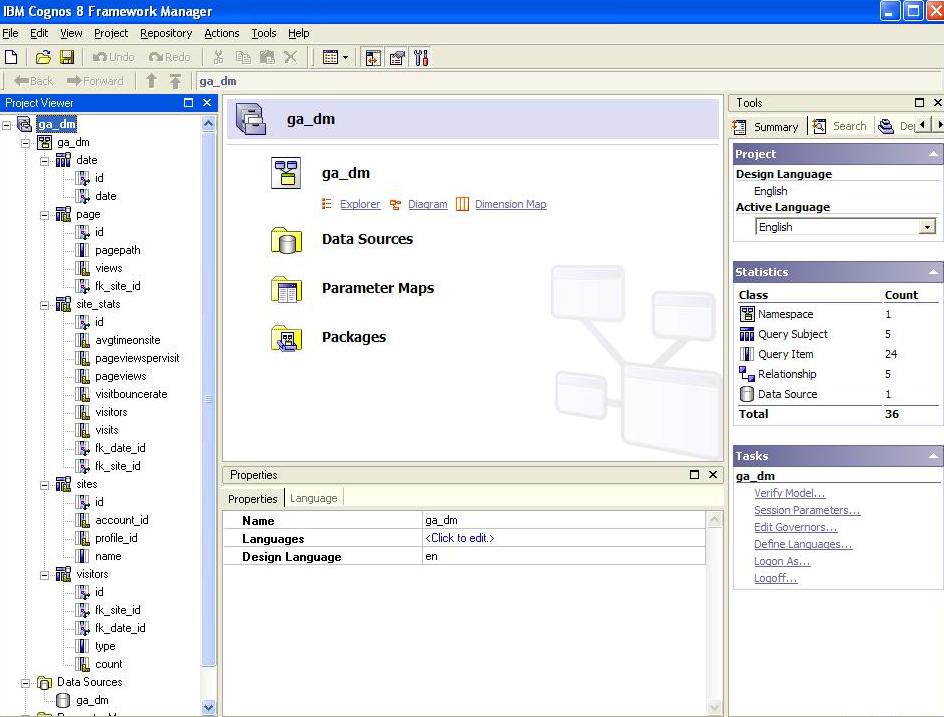Screen dimensions: 944x717
Task: Click the Data Sources folder icon
Action: coord(287,240)
